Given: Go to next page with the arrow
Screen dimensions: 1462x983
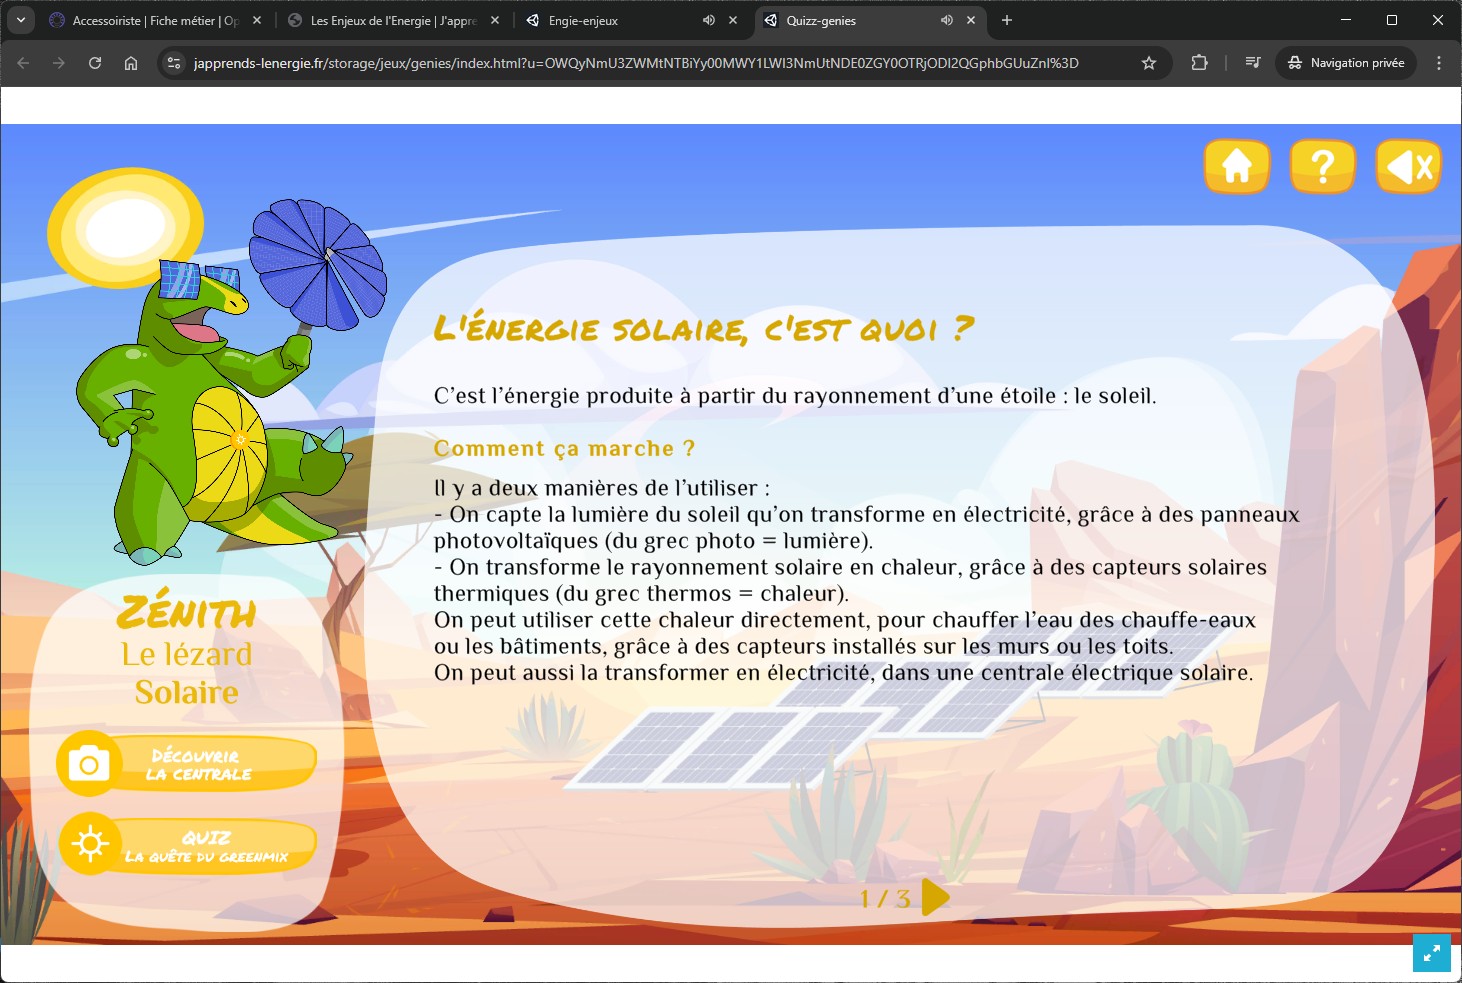Looking at the screenshot, I should point(934,897).
